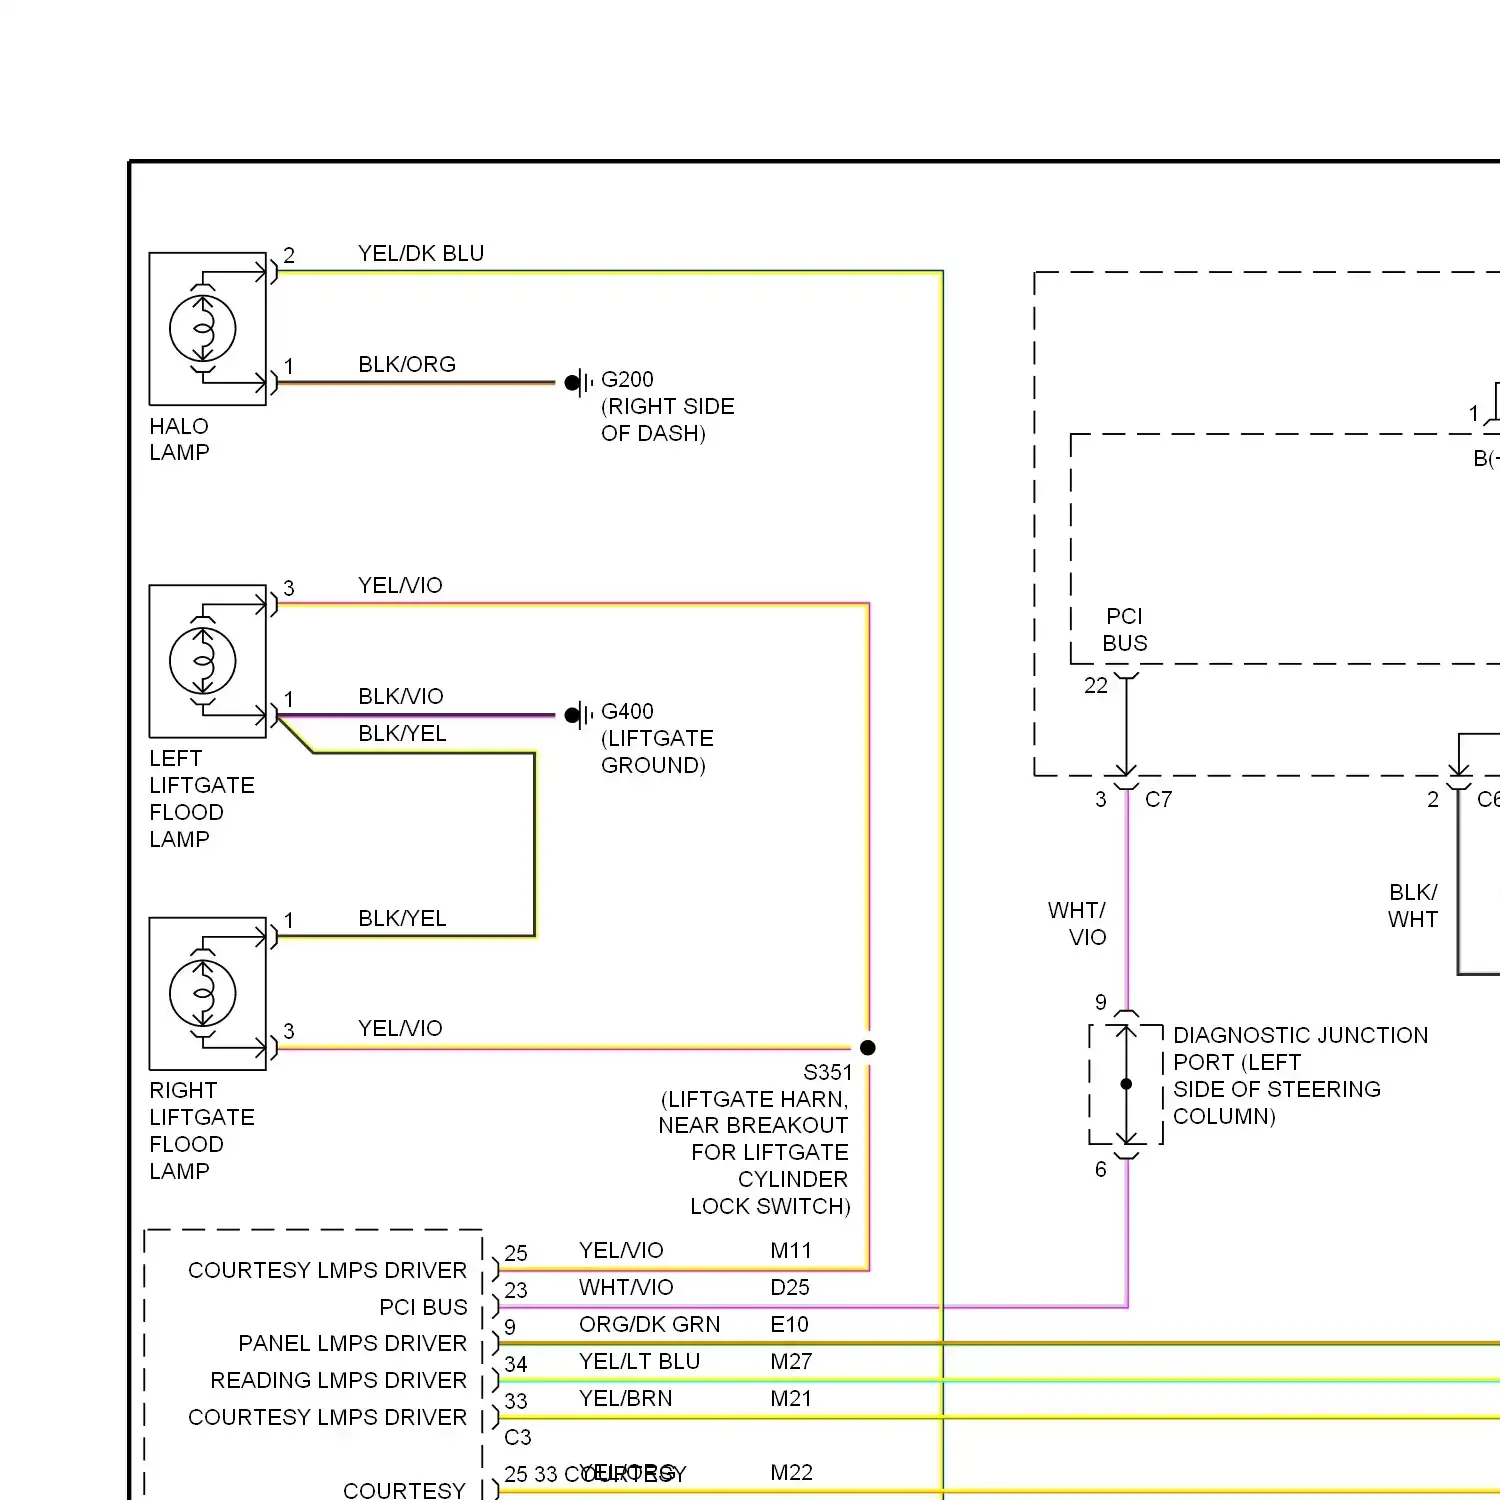Click the G400 label text
Viewport: 1500px width, 1500px height.
click(x=627, y=712)
